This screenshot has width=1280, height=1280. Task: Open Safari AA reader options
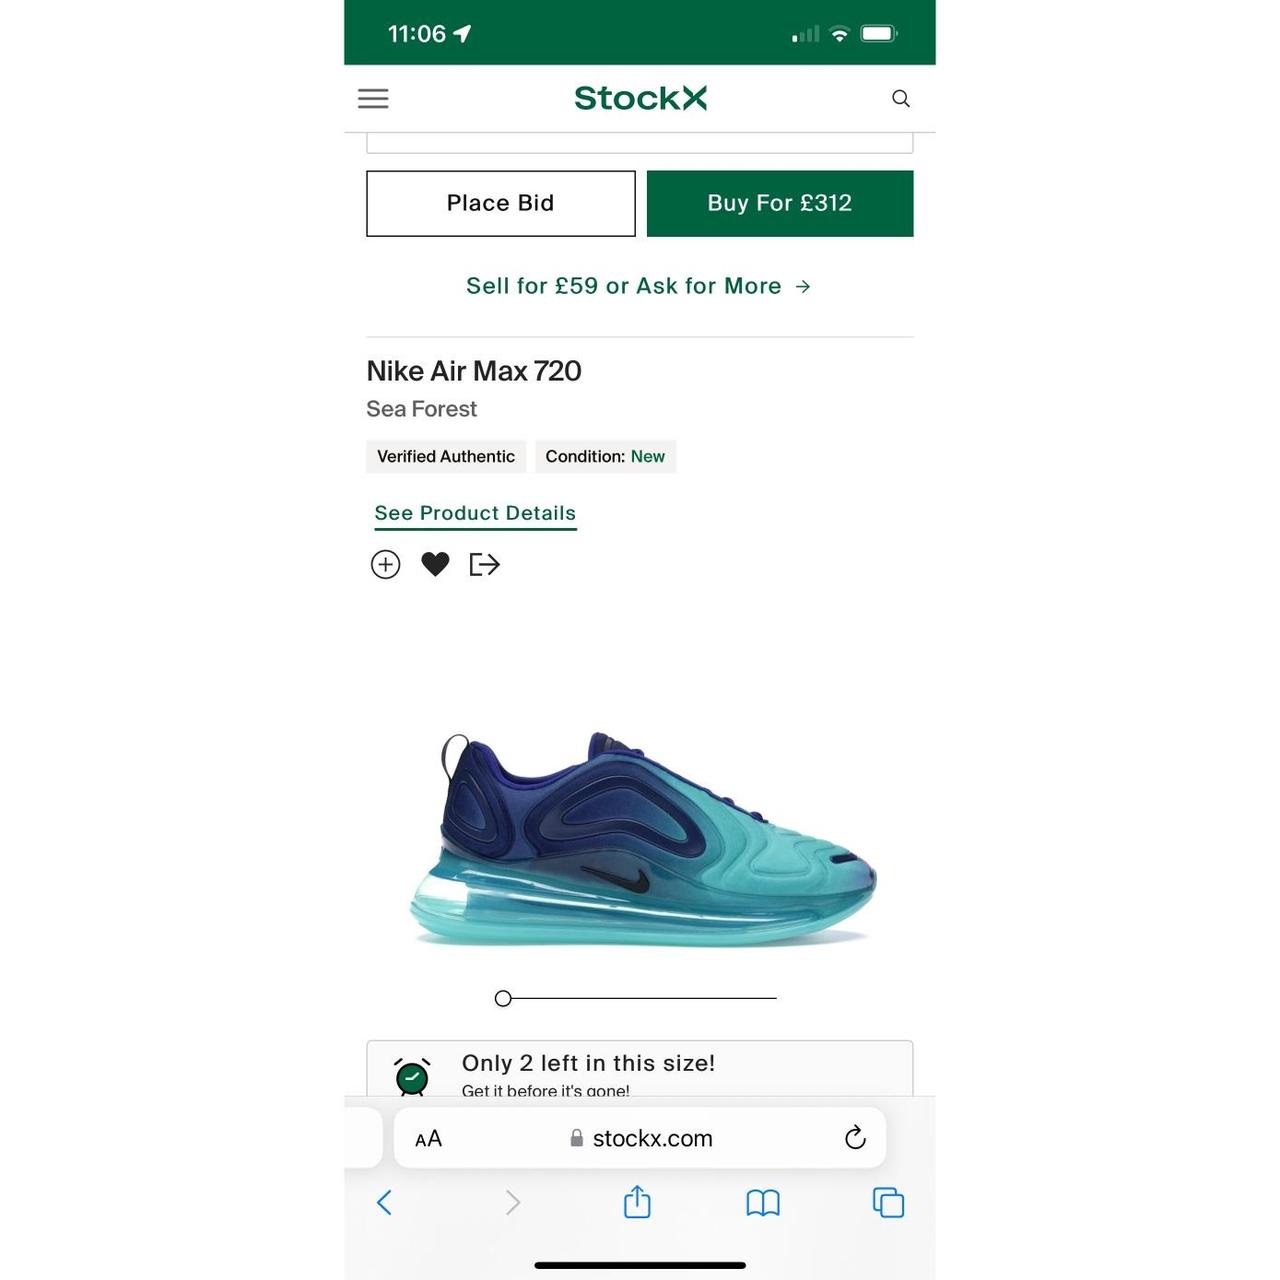(x=428, y=1138)
